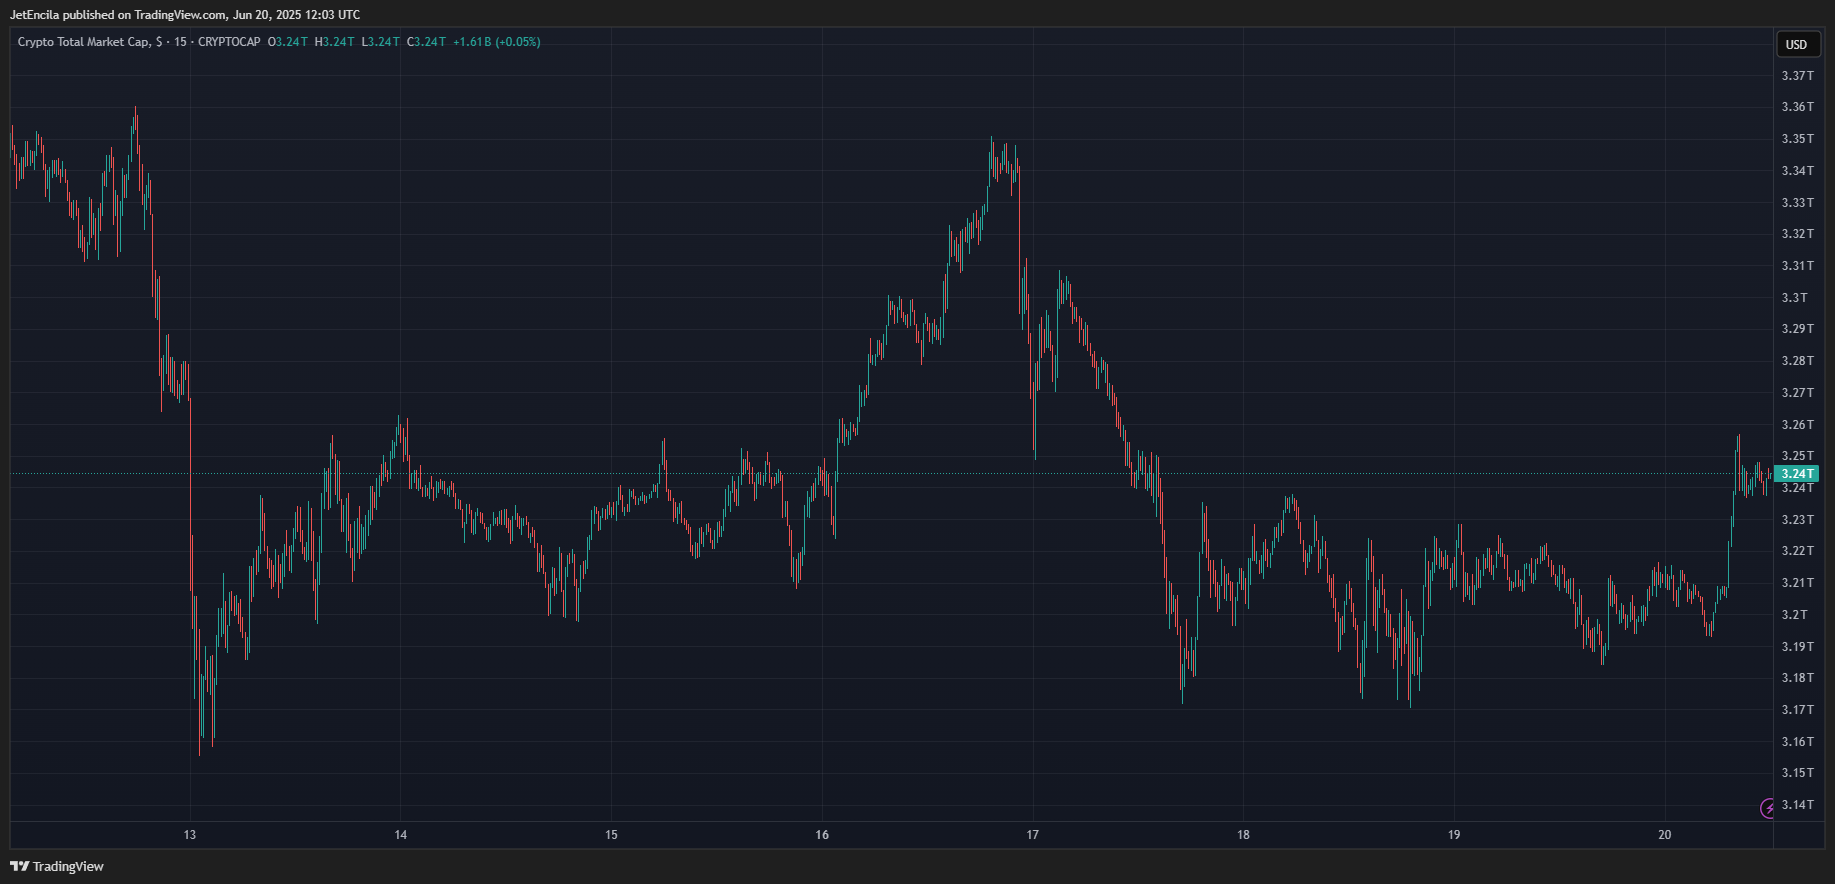1835x884 pixels.
Task: Select the 15 interval label in legend
Action: [x=180, y=42]
